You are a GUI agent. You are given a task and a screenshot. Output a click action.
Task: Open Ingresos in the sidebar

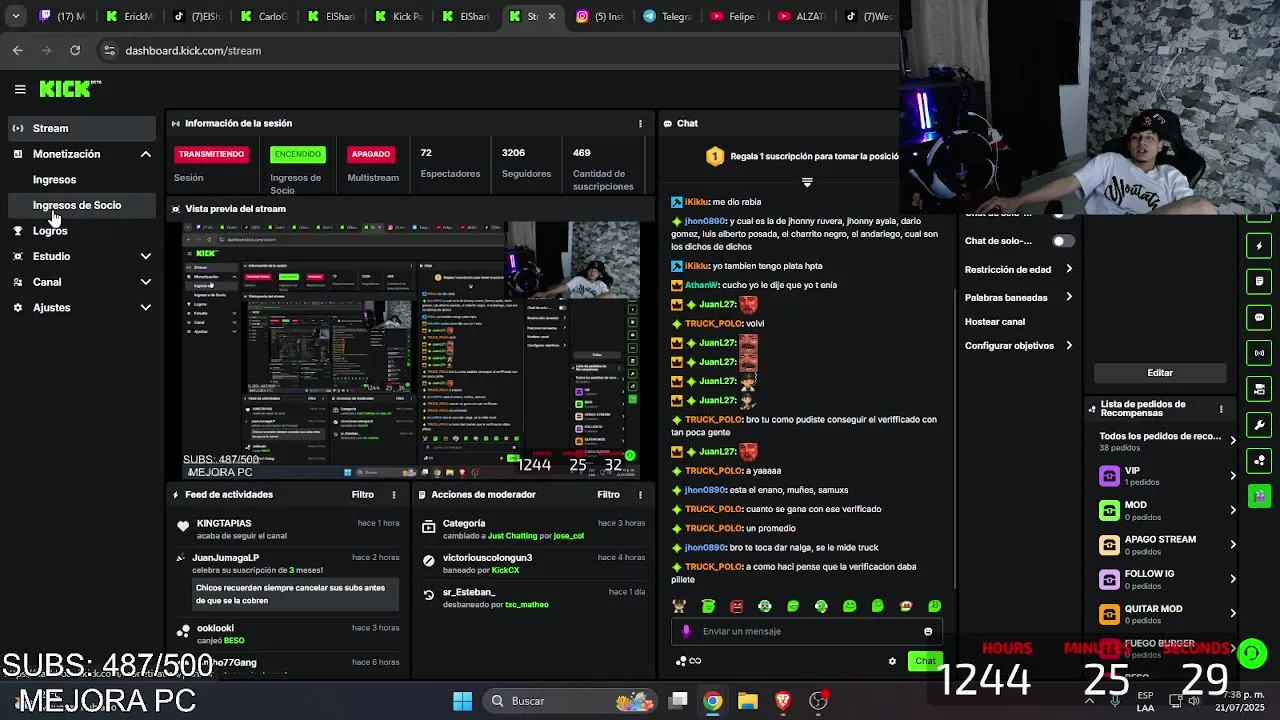click(x=54, y=180)
